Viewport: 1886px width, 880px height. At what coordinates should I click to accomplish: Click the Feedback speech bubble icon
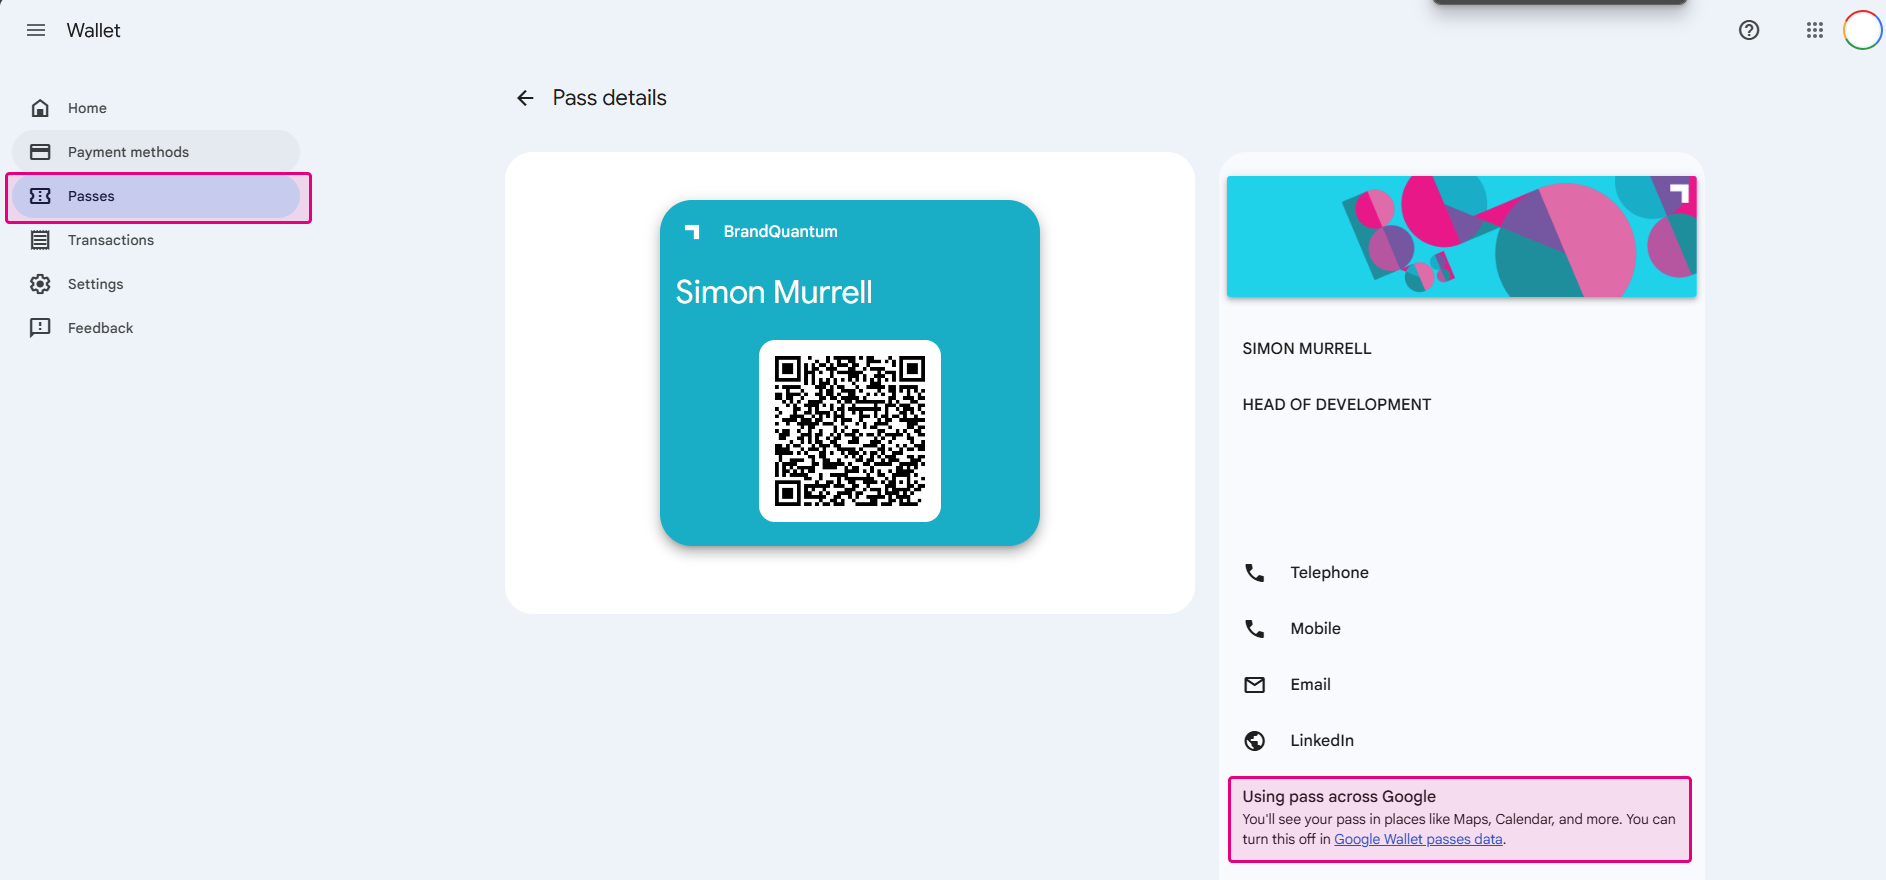(40, 328)
